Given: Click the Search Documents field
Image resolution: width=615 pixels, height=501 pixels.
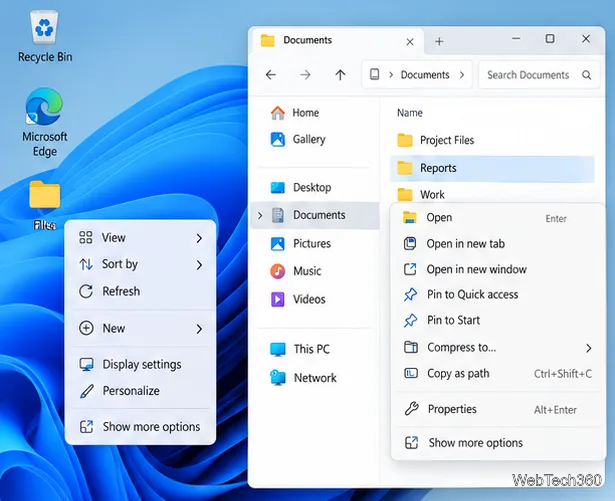Looking at the screenshot, I should click(539, 75).
